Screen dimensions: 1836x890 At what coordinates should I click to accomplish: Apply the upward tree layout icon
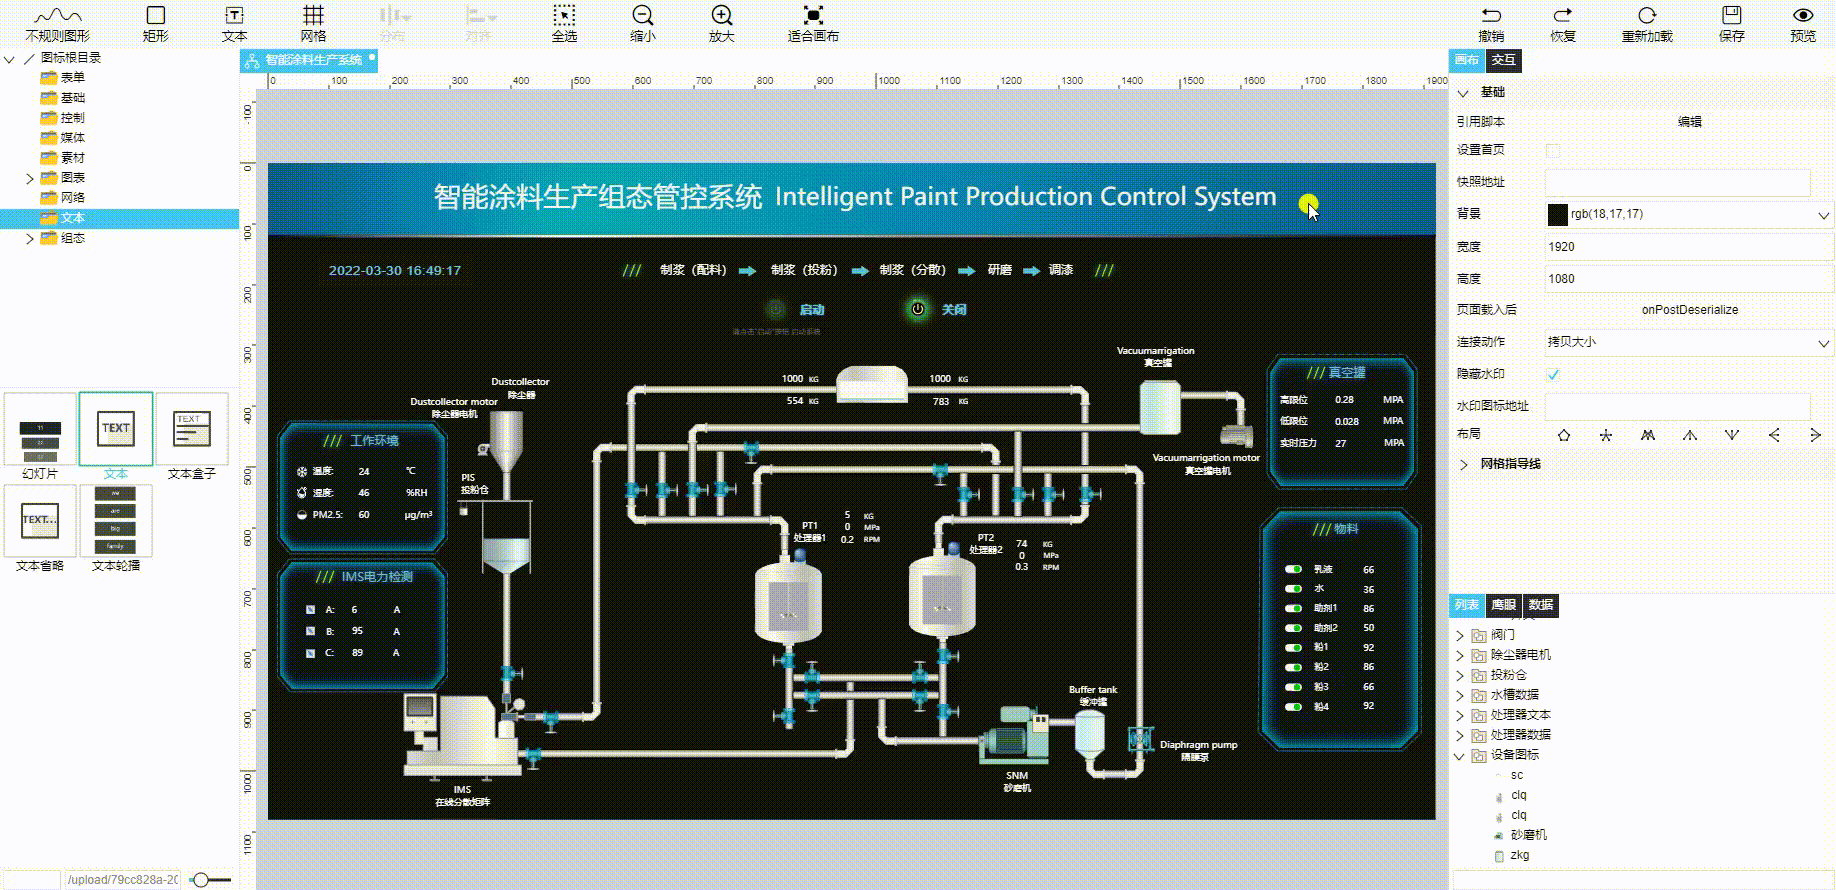tap(1690, 435)
